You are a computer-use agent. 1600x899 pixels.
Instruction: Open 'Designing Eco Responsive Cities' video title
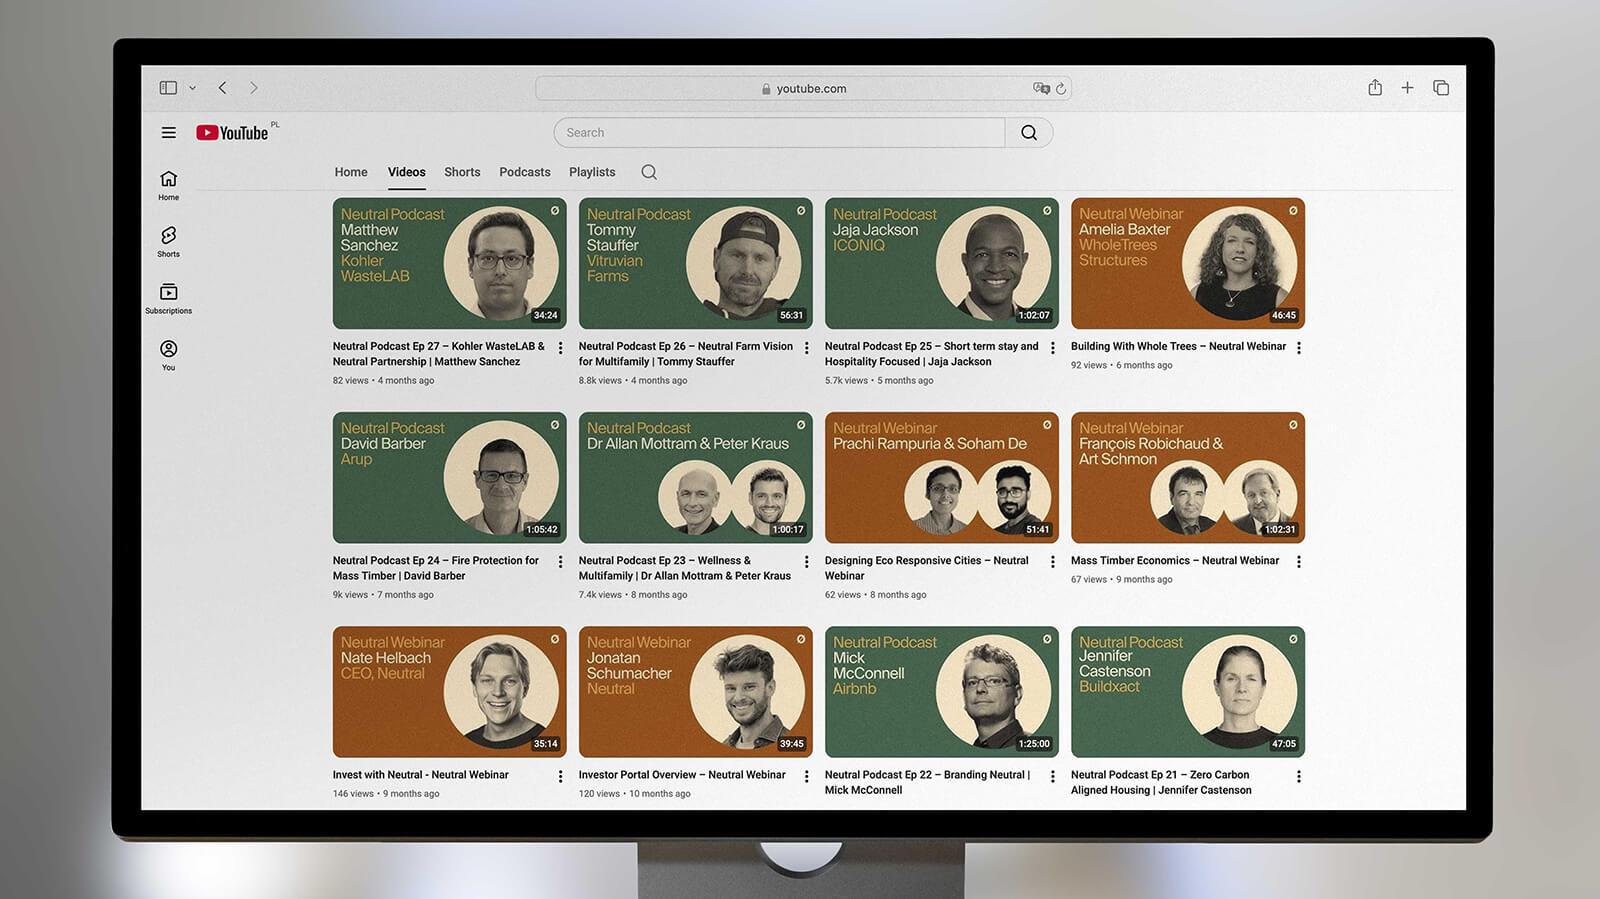pos(927,568)
